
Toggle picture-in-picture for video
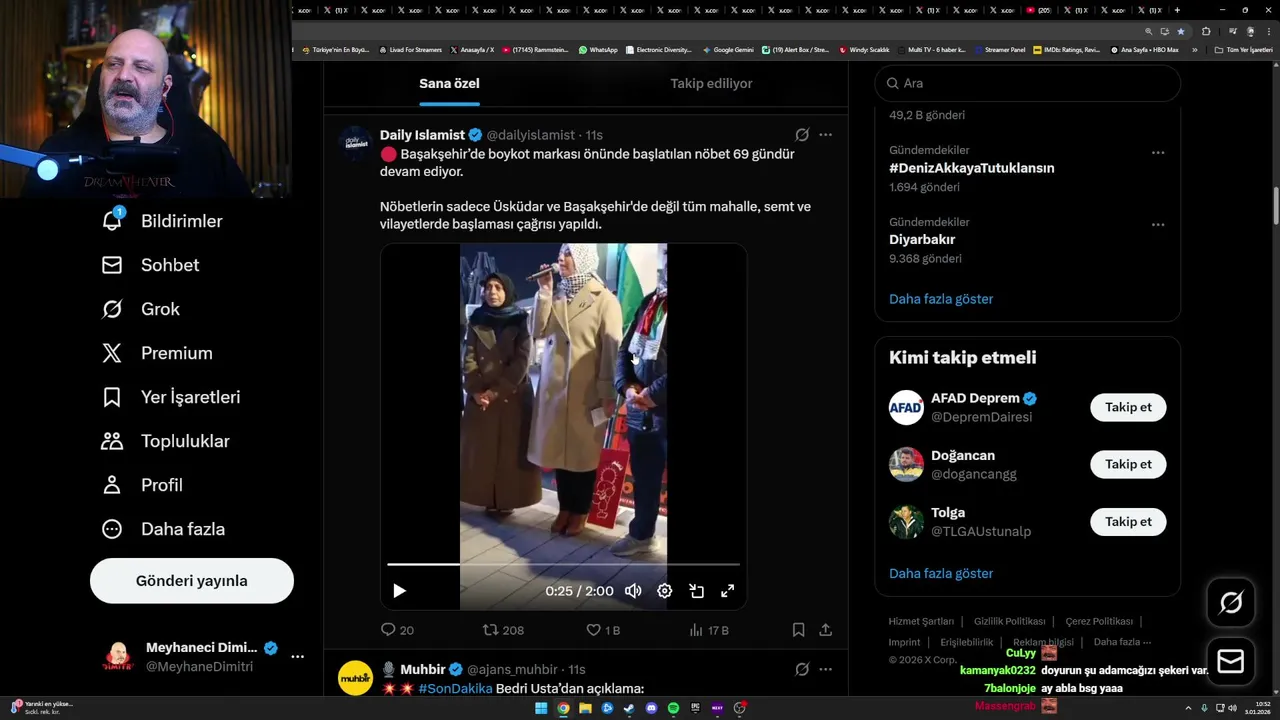point(696,591)
